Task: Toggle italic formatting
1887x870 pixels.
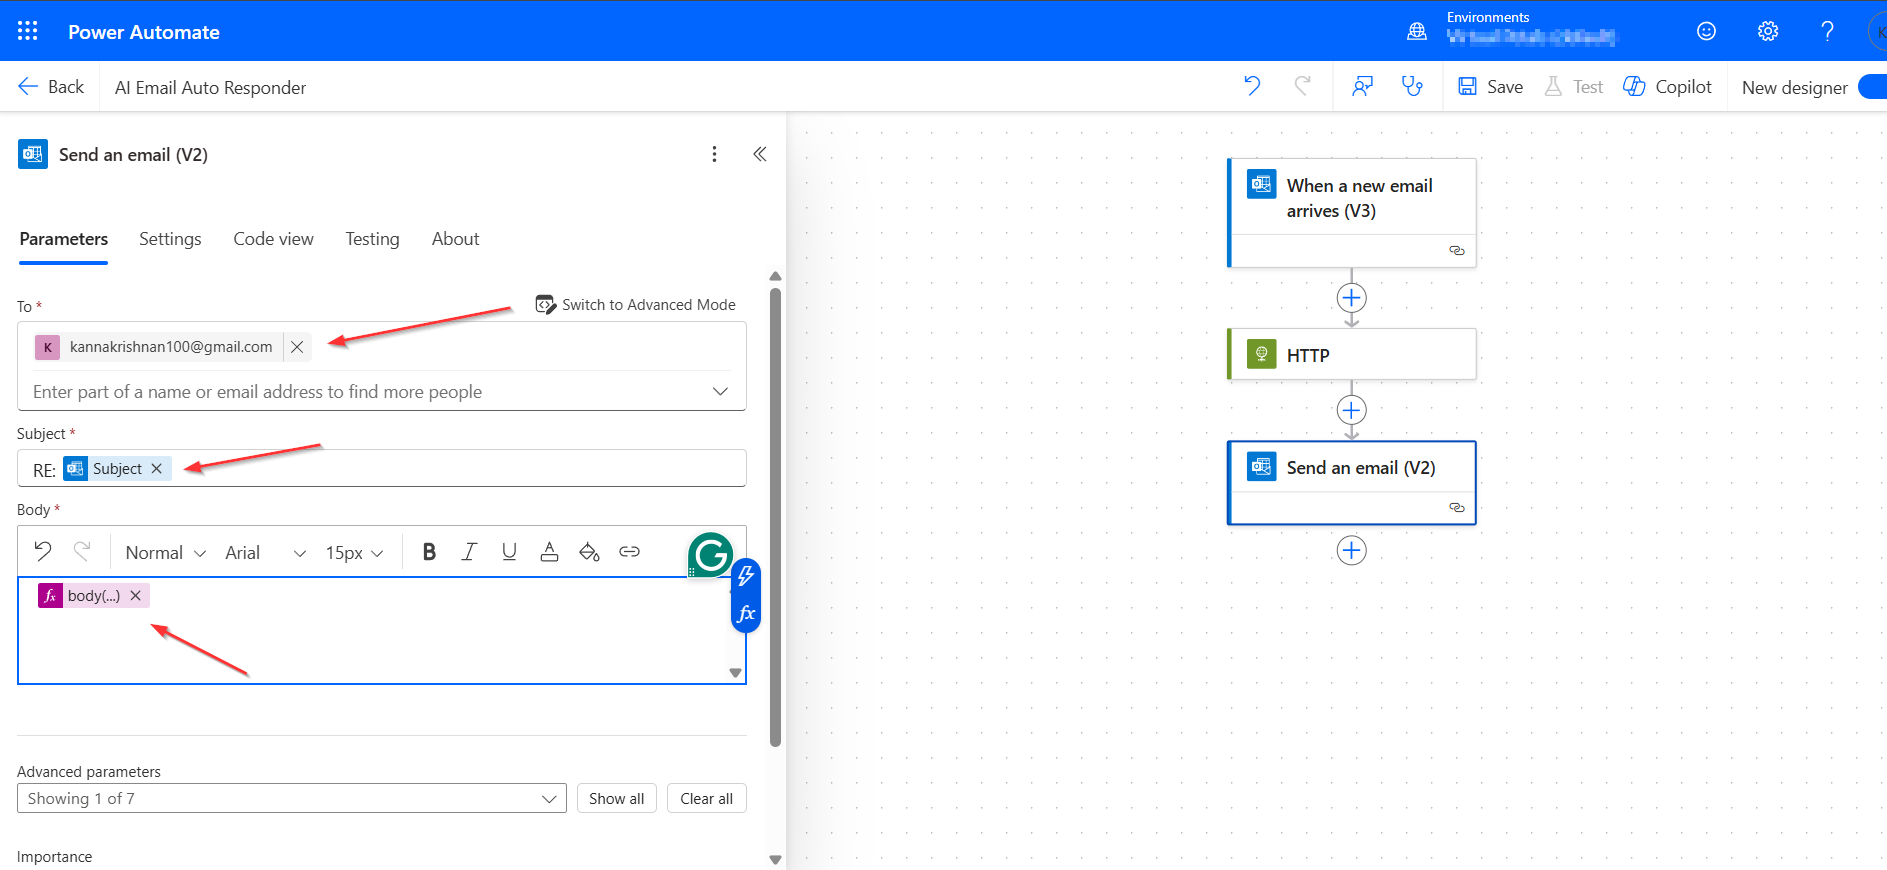Action: 469,552
